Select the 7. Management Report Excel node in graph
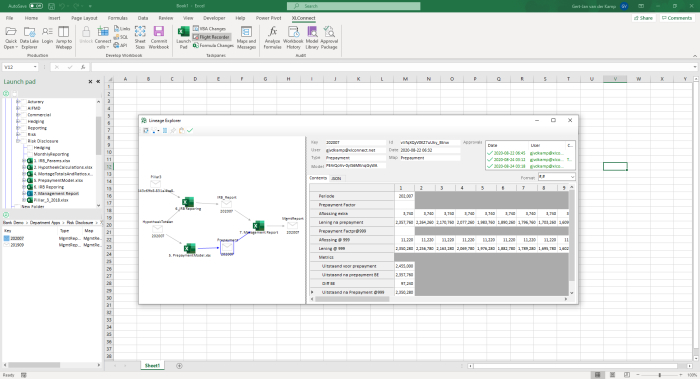The image size is (700, 379). coord(258,226)
